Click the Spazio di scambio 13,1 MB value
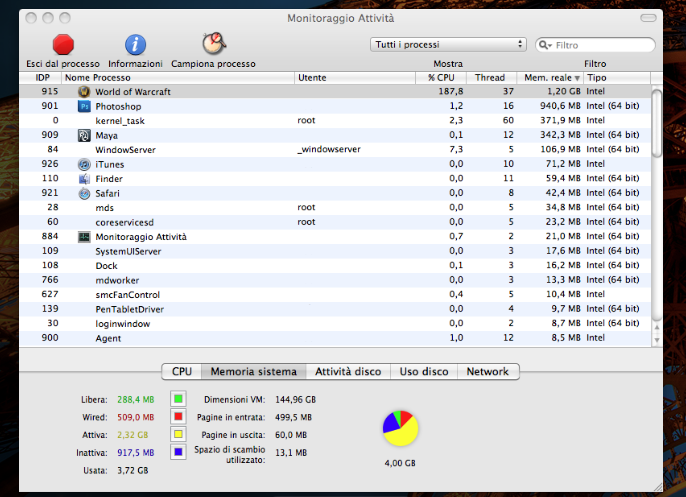 click(291, 452)
